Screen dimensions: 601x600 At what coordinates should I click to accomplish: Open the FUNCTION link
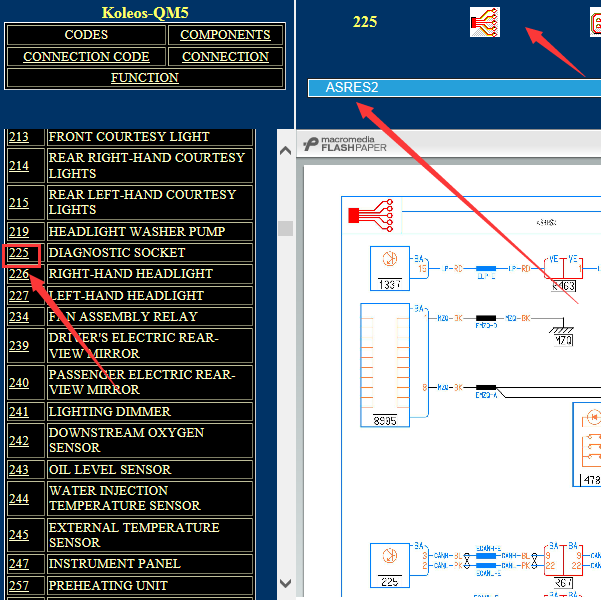pyautogui.click(x=145, y=77)
